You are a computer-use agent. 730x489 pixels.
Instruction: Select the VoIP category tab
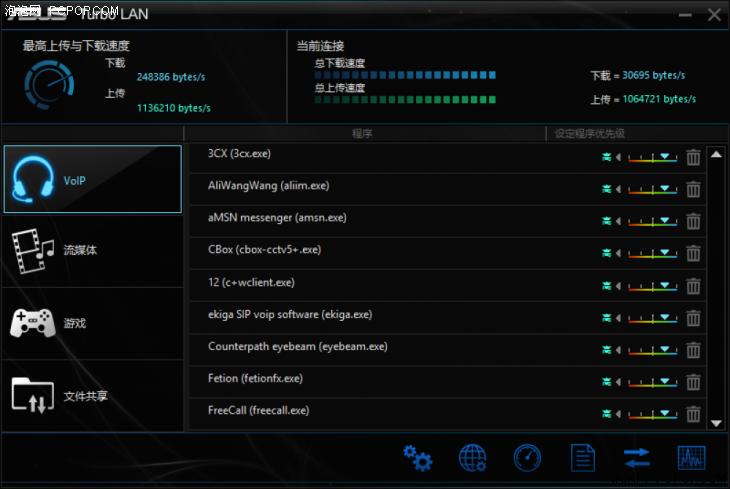(x=92, y=179)
